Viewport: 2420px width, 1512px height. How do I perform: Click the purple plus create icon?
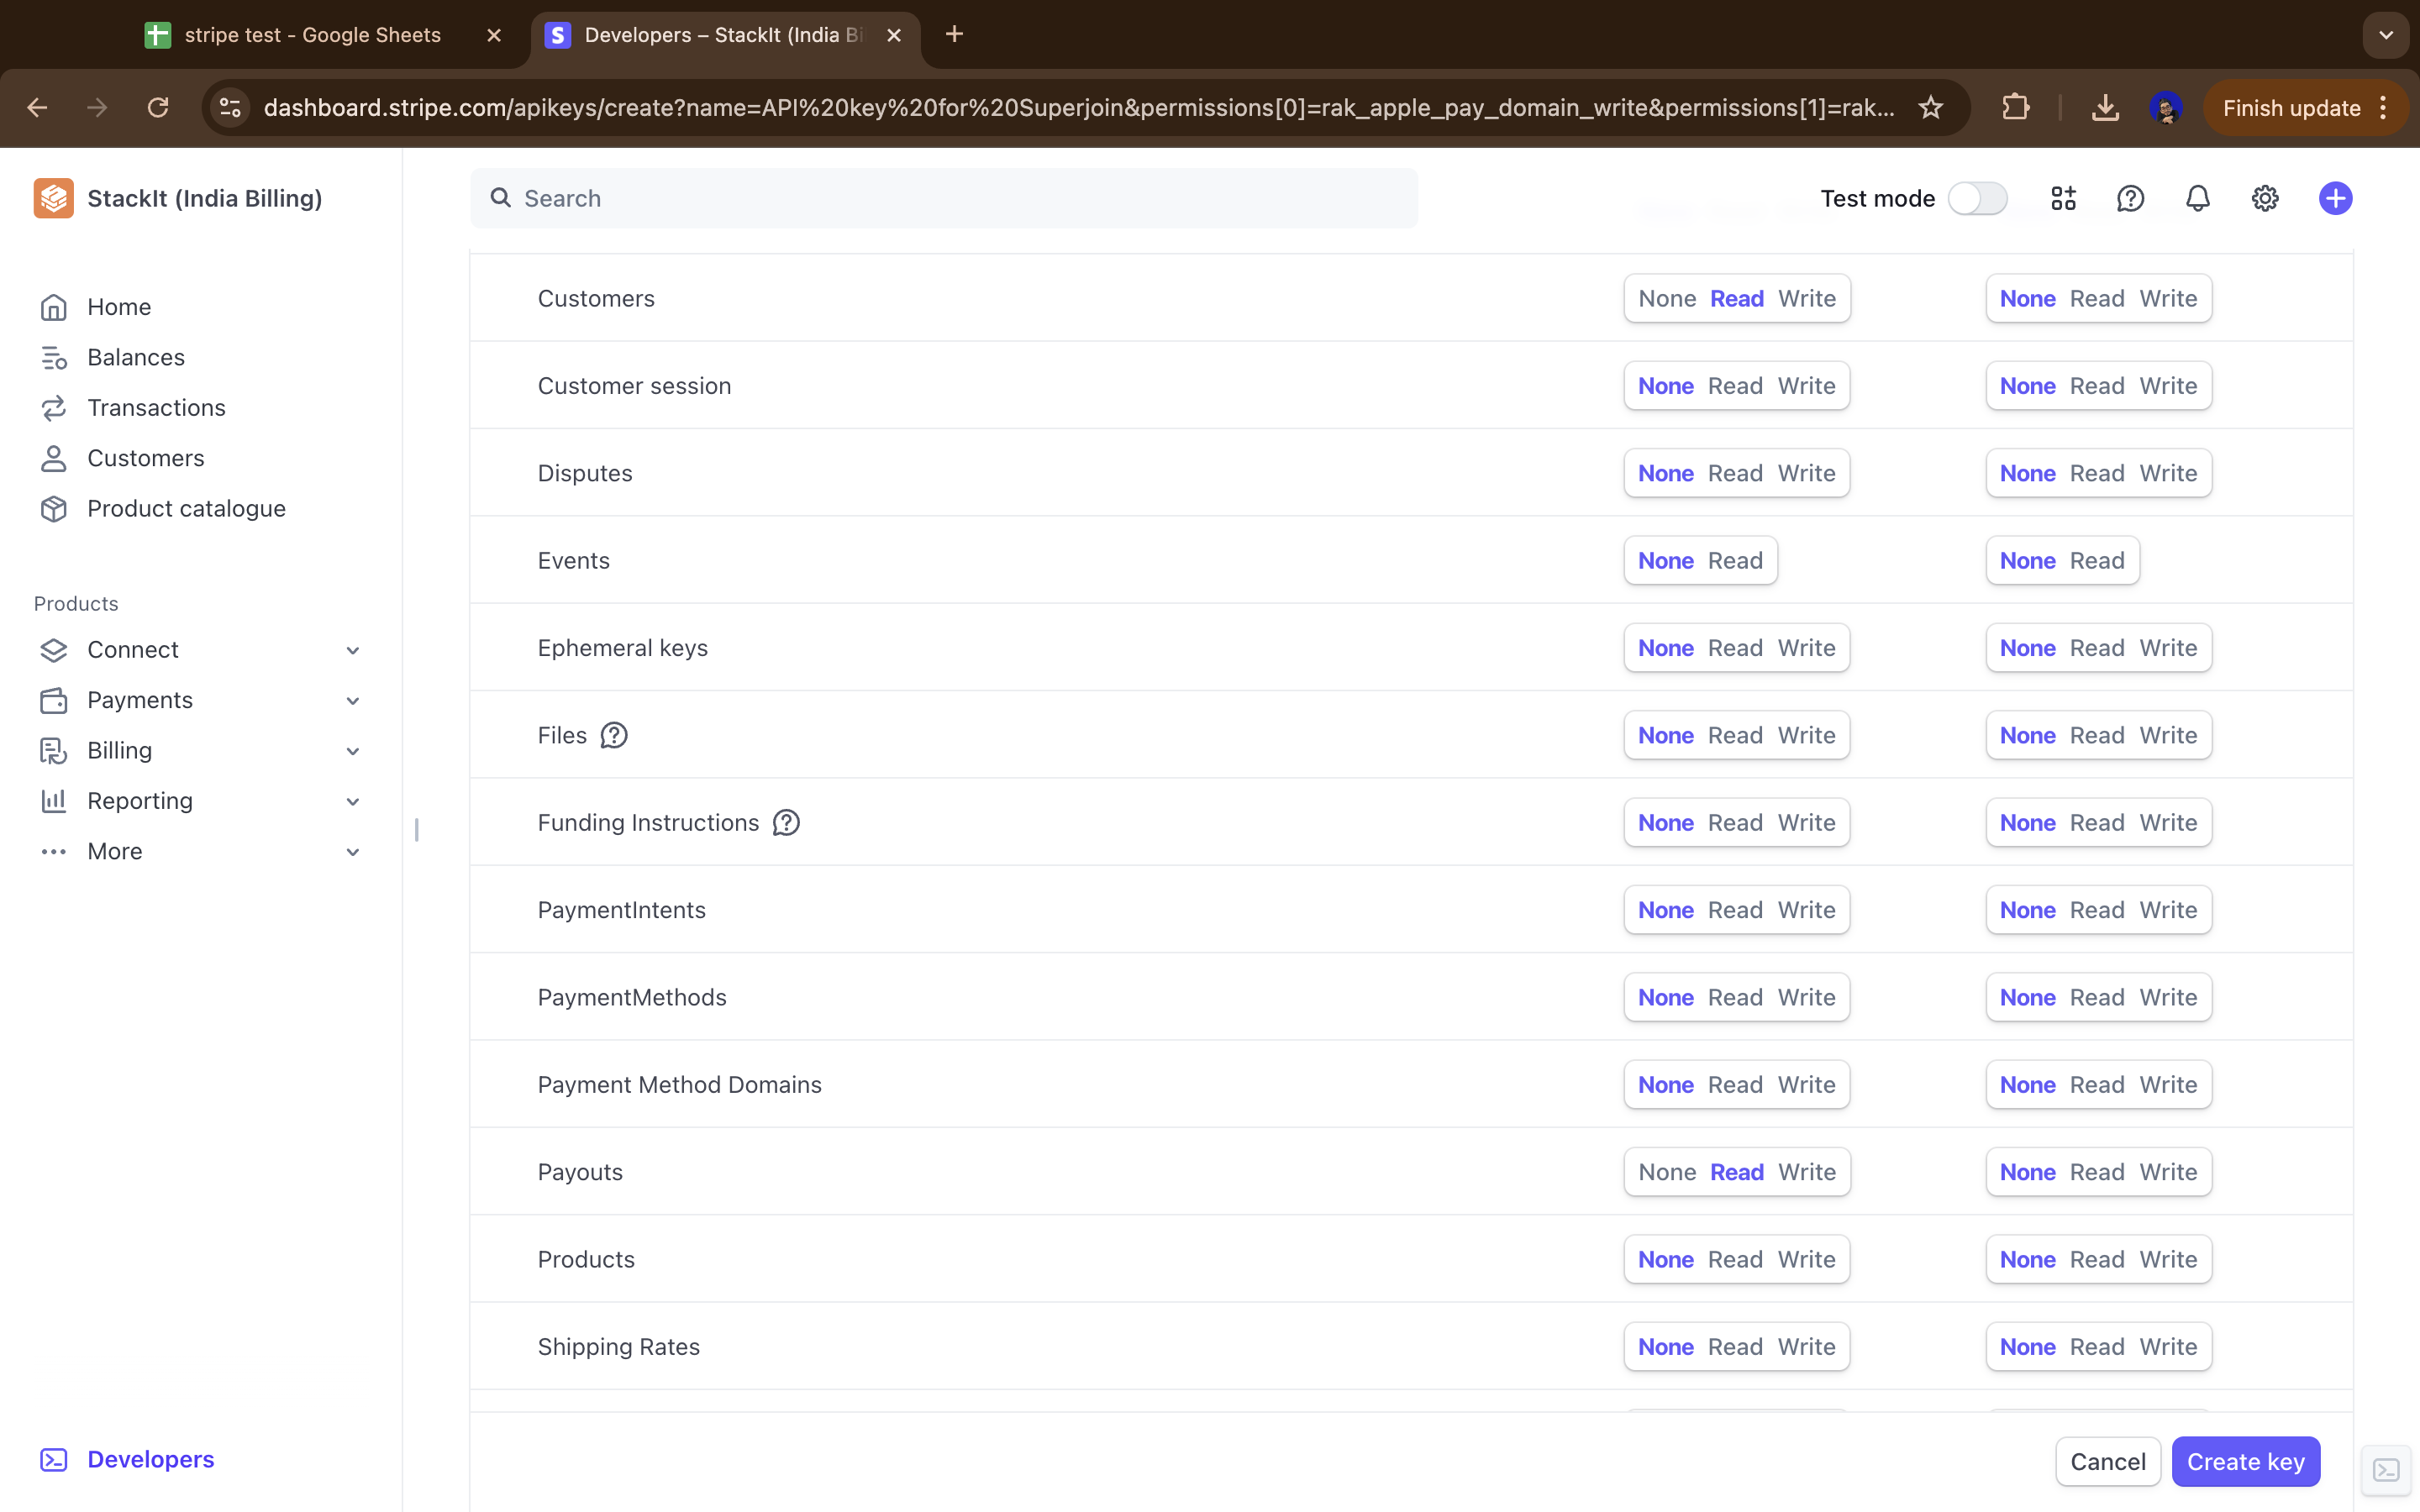click(x=2335, y=198)
